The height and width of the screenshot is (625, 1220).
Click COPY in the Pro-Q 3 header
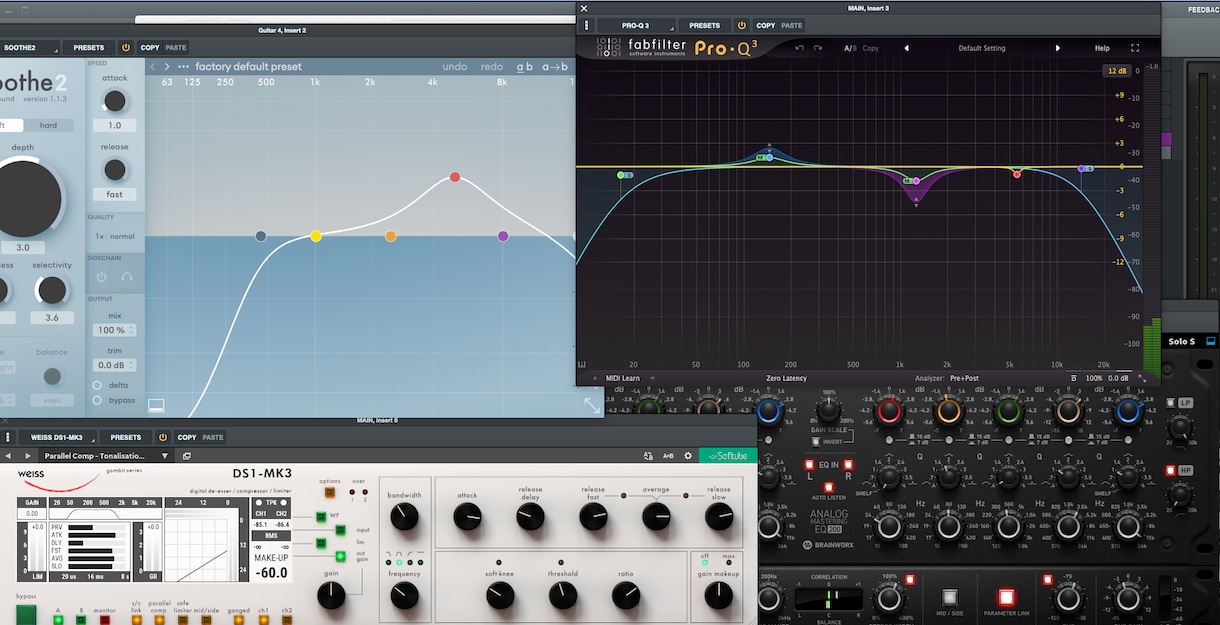766,25
